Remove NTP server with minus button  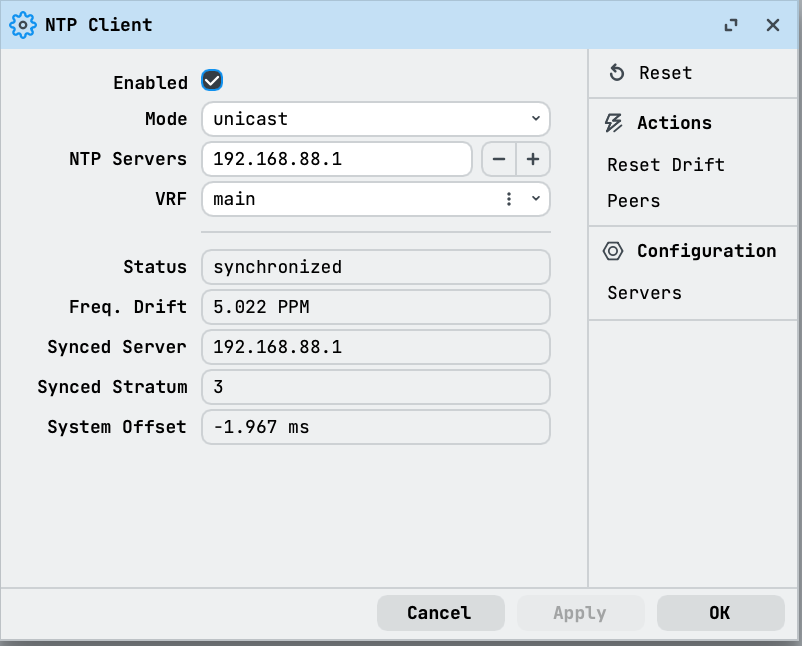[499, 159]
